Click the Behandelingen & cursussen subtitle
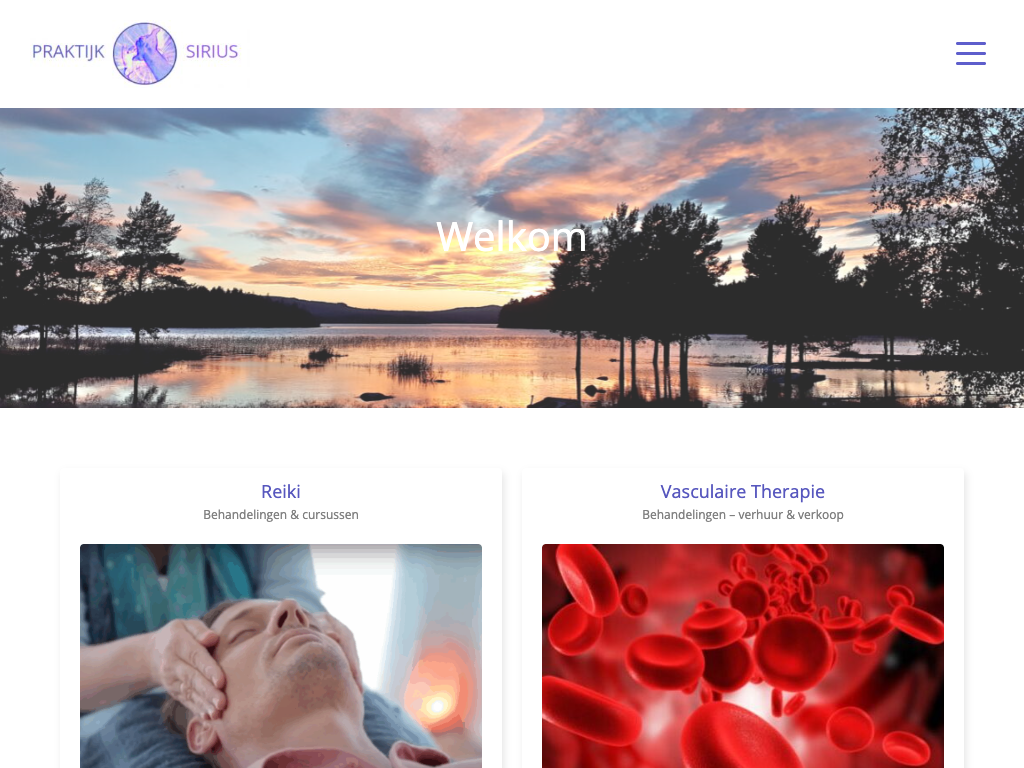This screenshot has height=768, width=1024. pyautogui.click(x=281, y=515)
